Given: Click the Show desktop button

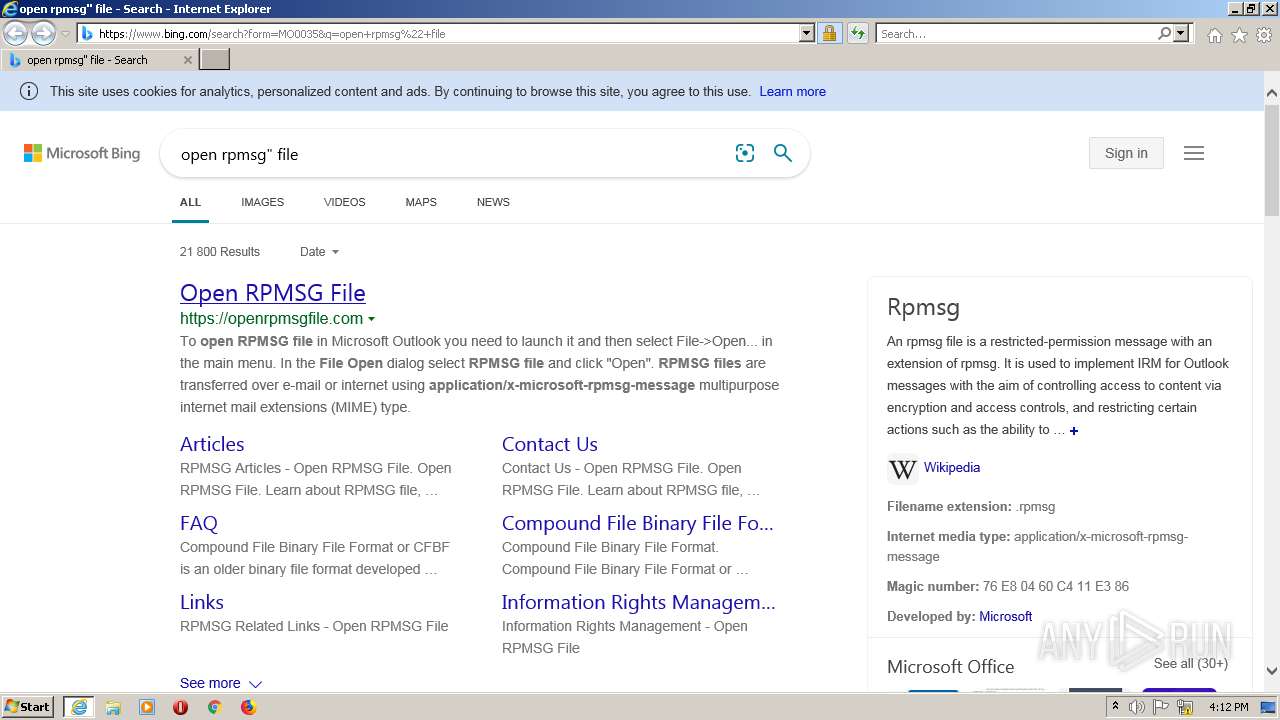Looking at the screenshot, I should click(x=1268, y=707).
